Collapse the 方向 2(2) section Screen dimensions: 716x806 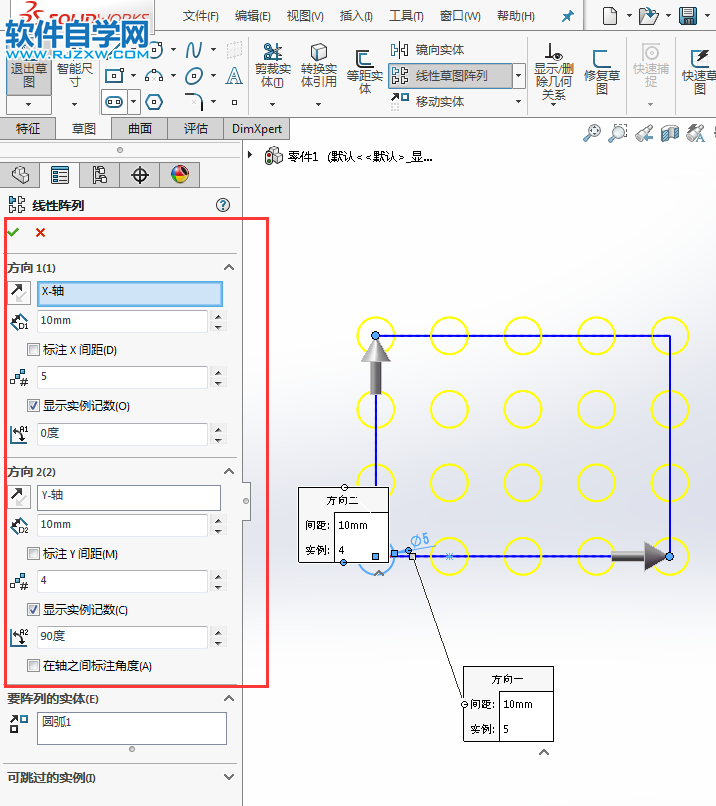(229, 471)
